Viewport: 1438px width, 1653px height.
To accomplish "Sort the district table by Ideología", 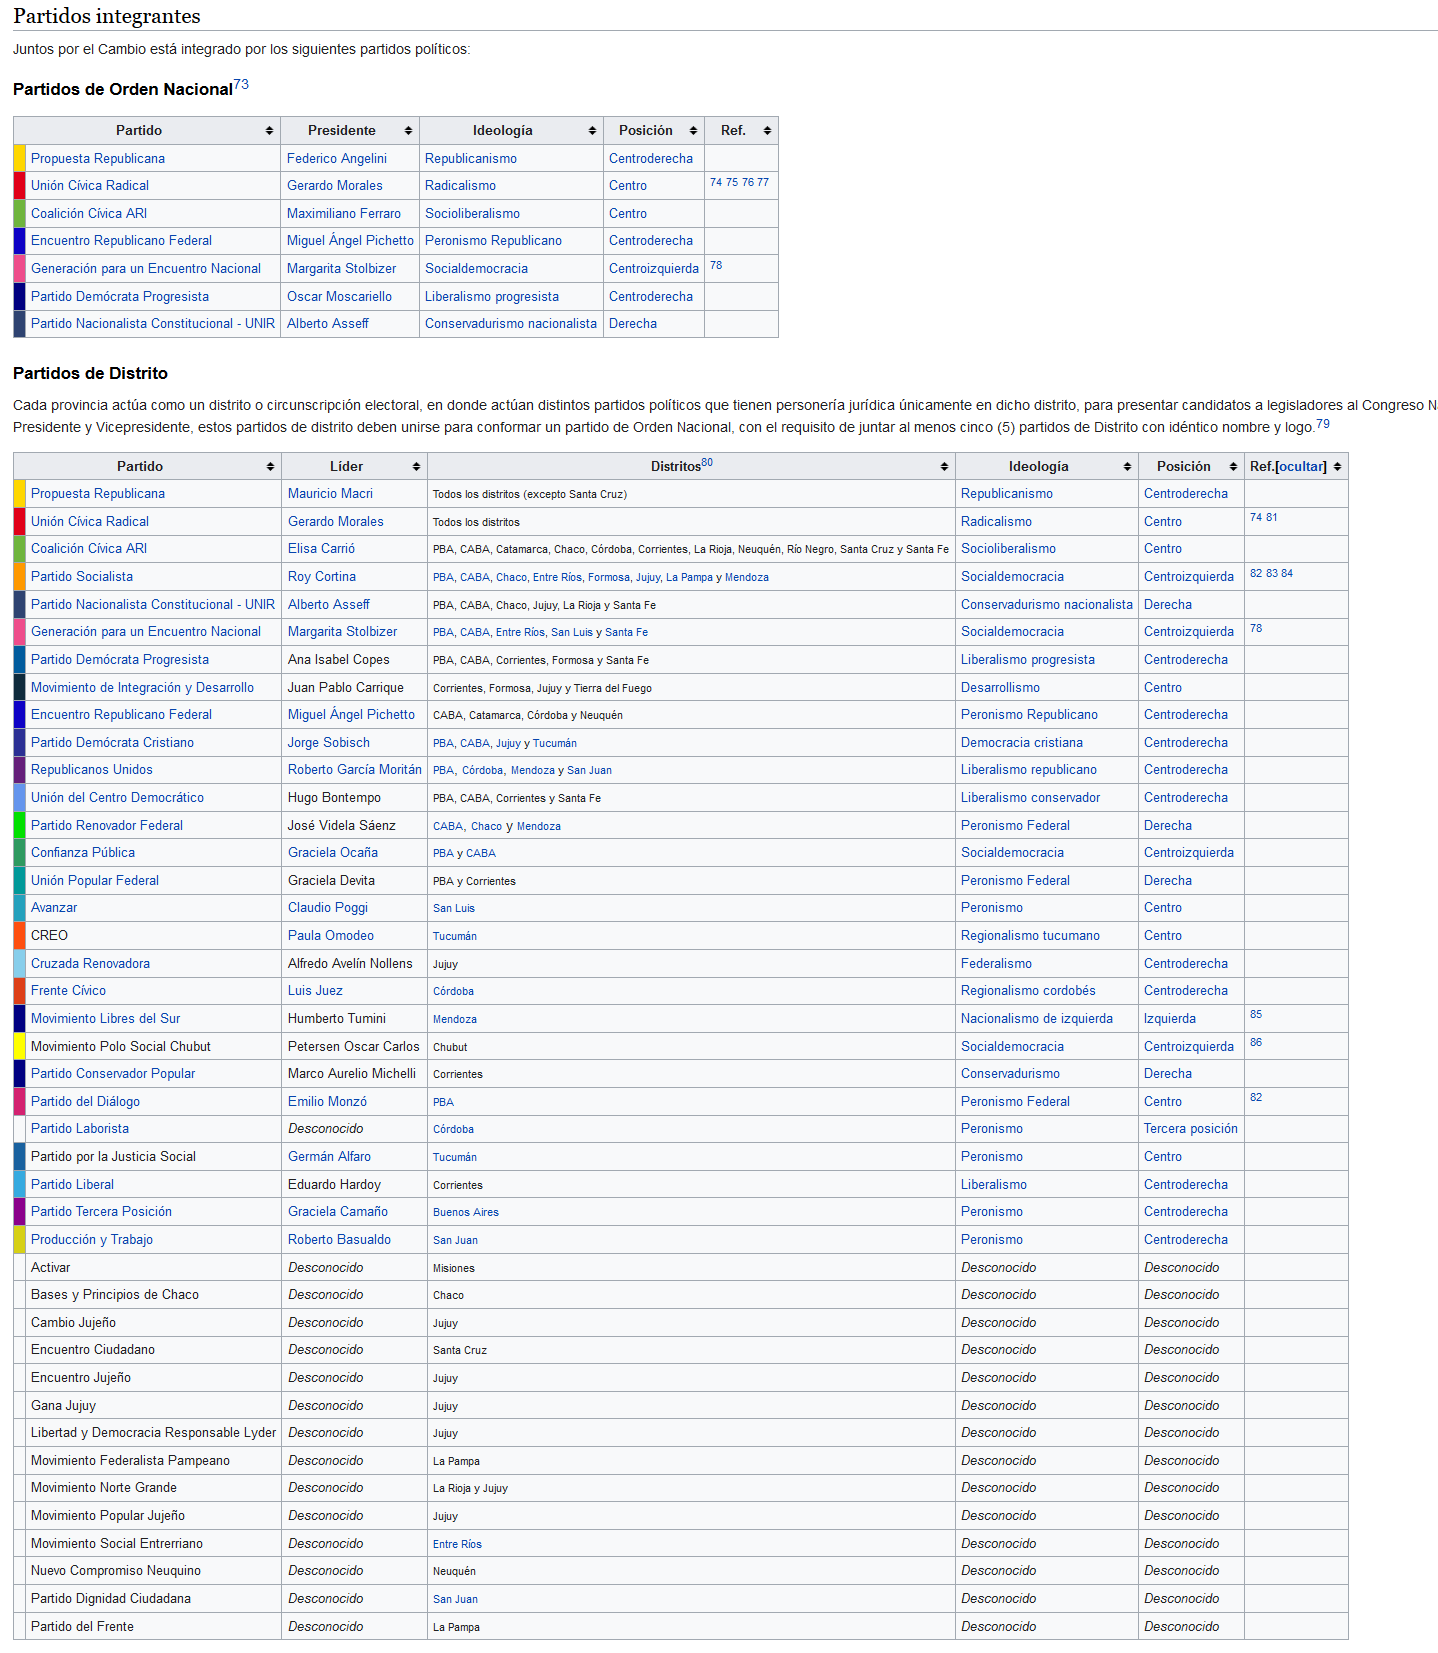I will click(1127, 467).
